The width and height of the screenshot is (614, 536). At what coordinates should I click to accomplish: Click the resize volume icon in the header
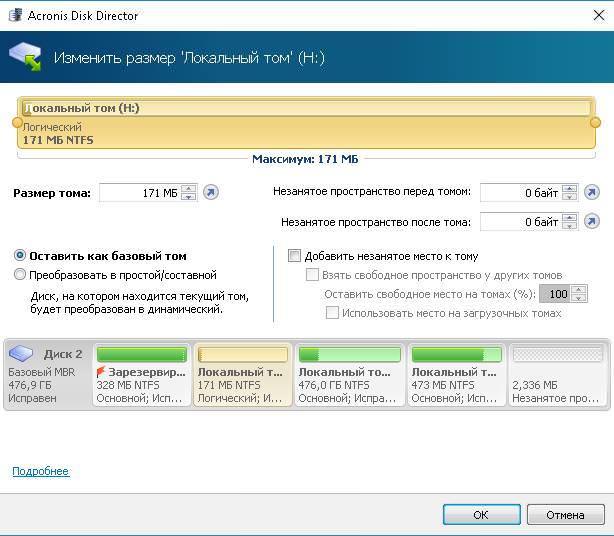[25, 57]
